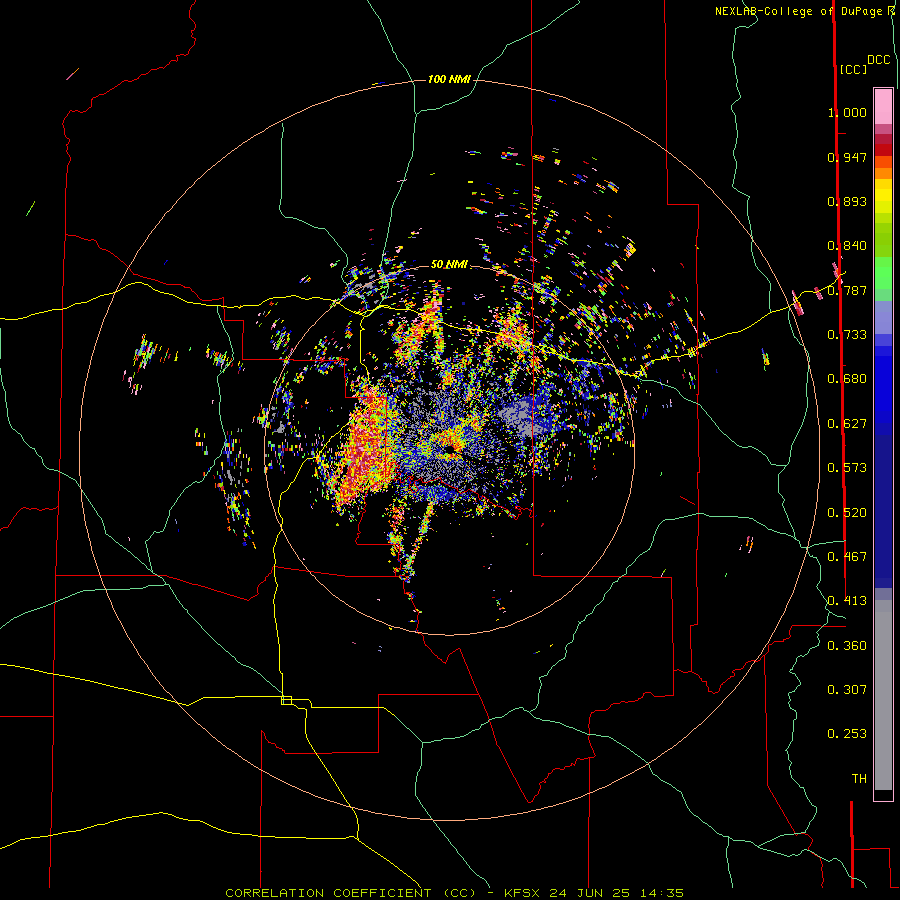
Task: Click the 0.733 scale value
Action: tap(847, 335)
